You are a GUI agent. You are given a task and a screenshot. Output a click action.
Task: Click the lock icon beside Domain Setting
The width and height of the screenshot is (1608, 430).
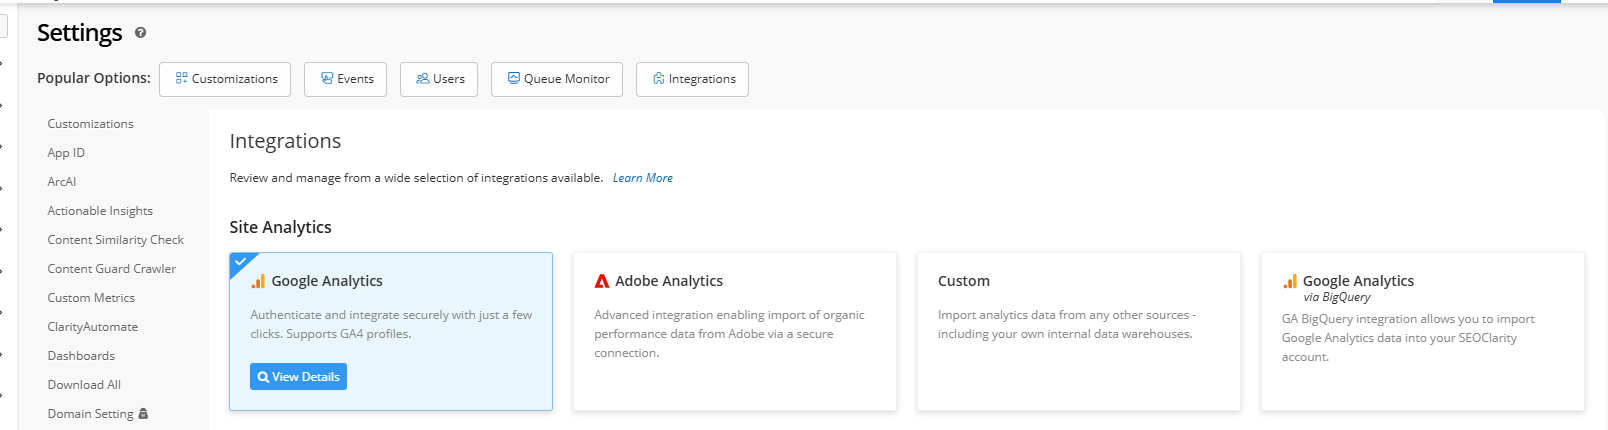[x=143, y=414]
